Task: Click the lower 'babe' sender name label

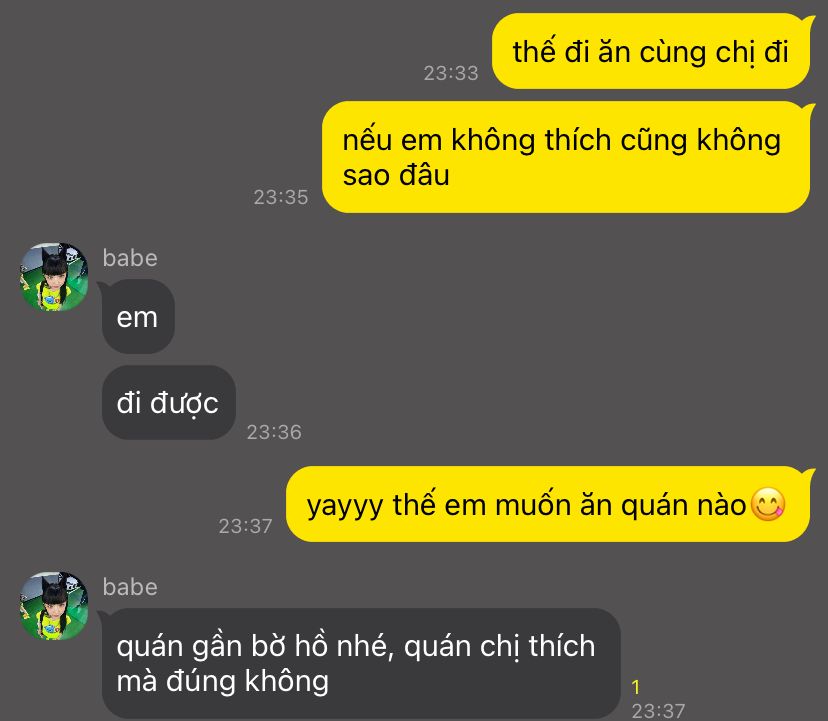Action: (x=130, y=587)
